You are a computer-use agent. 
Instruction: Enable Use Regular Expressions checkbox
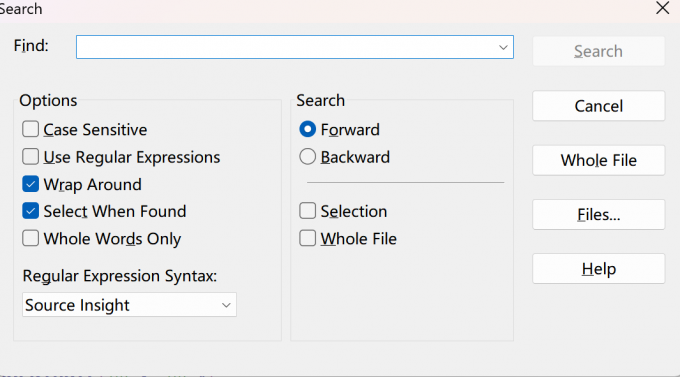coord(30,157)
